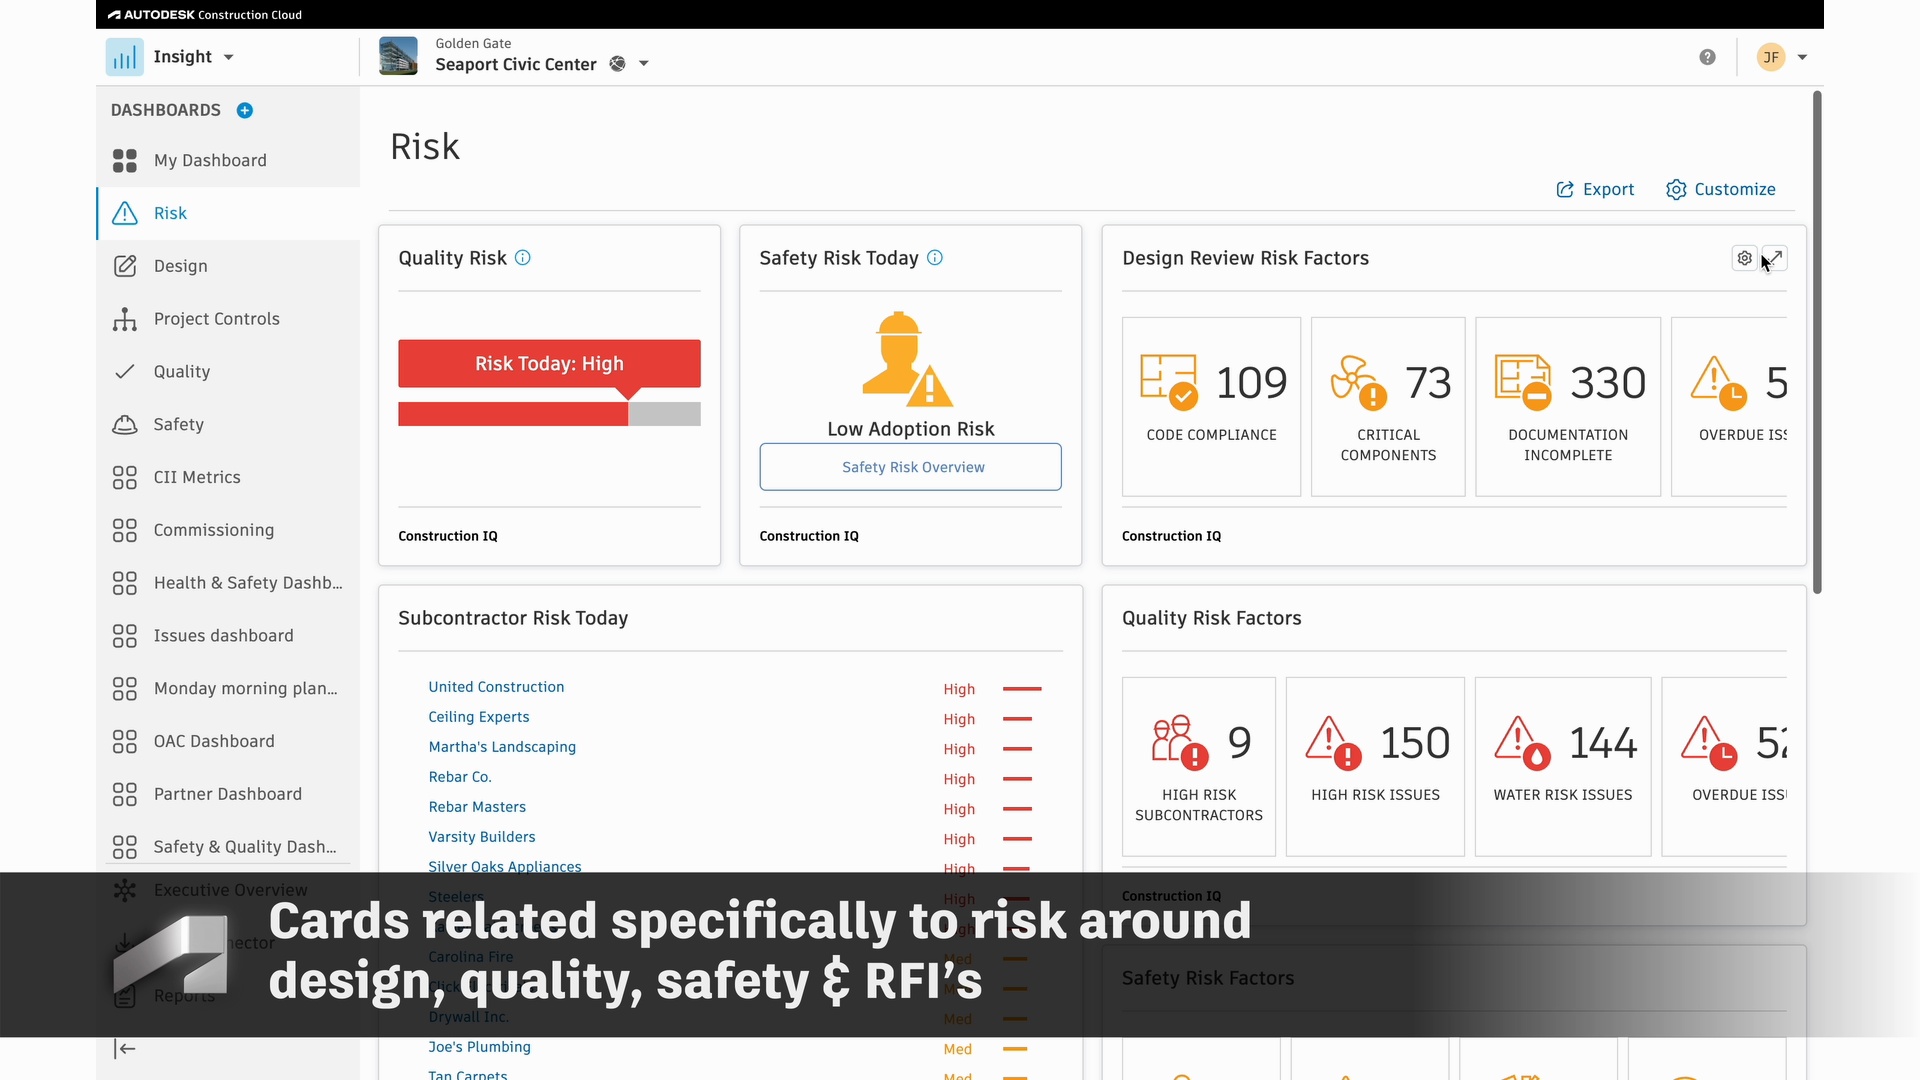
Task: Open Project Controls dashboard
Action: (216, 319)
